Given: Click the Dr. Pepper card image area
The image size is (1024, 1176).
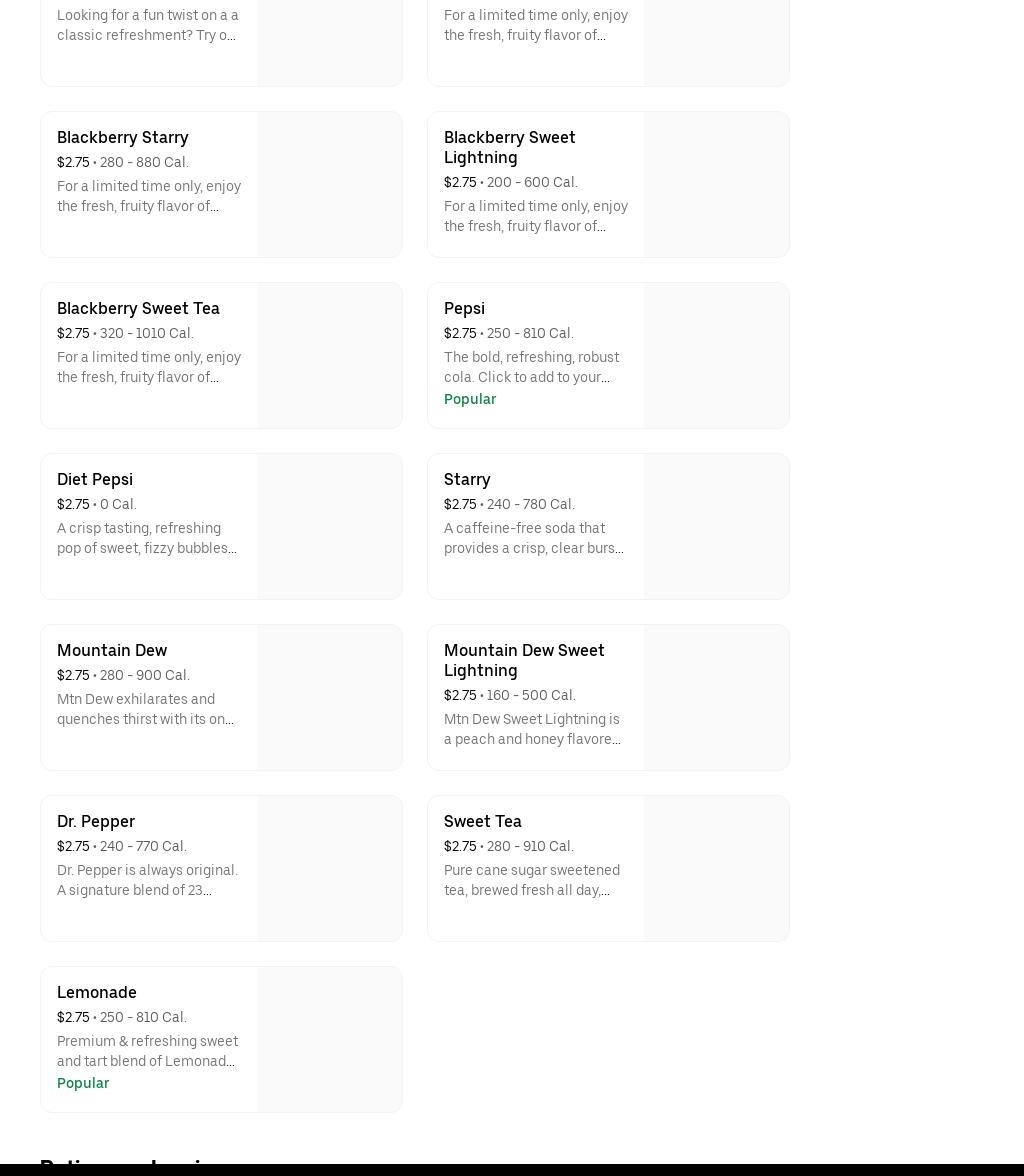Looking at the screenshot, I should (329, 869).
